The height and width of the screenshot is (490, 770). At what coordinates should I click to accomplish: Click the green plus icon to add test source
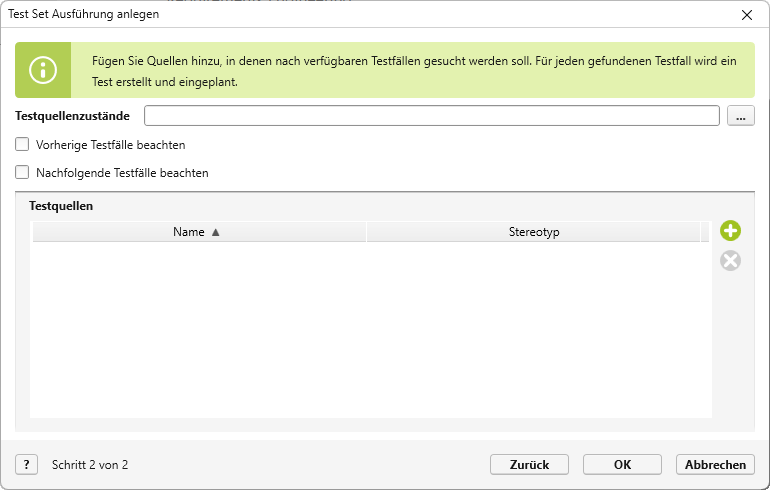pyautogui.click(x=731, y=231)
